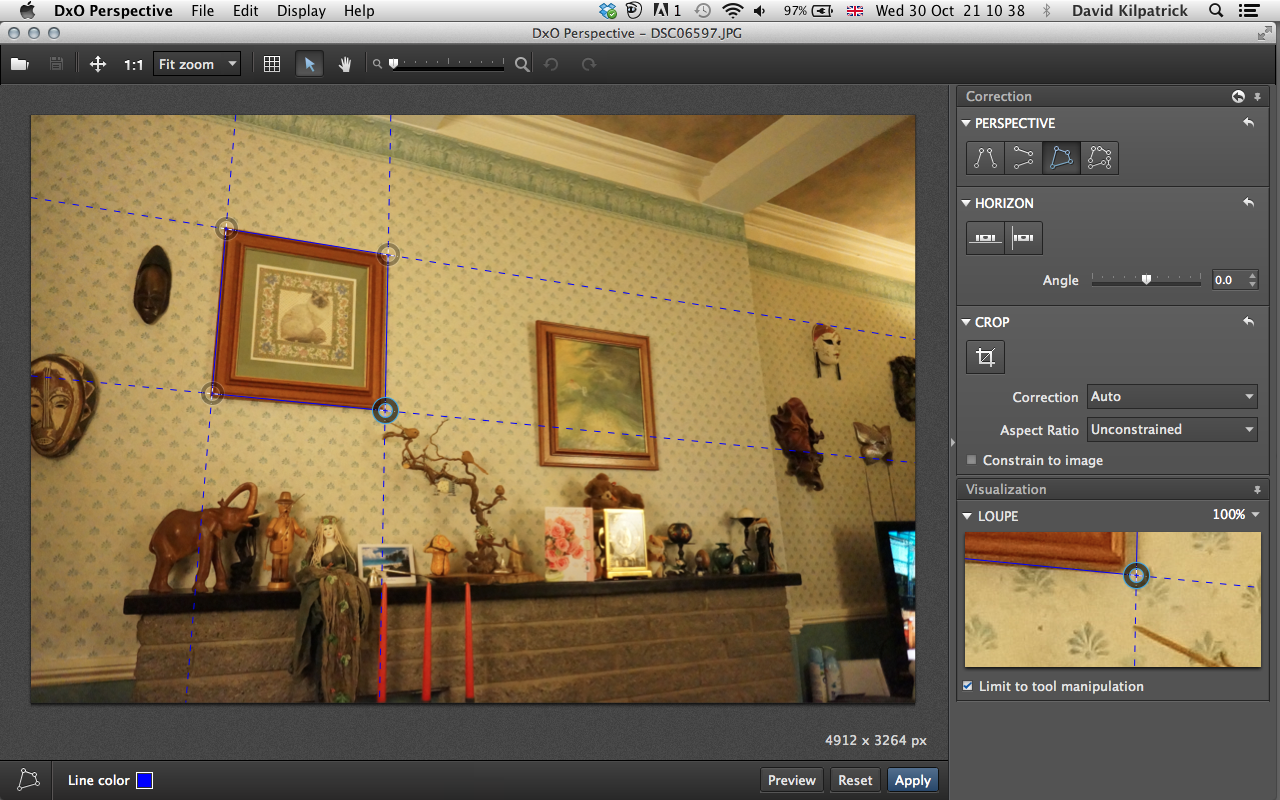The height and width of the screenshot is (800, 1280).
Task: Open the Apple menu
Action: point(27,11)
